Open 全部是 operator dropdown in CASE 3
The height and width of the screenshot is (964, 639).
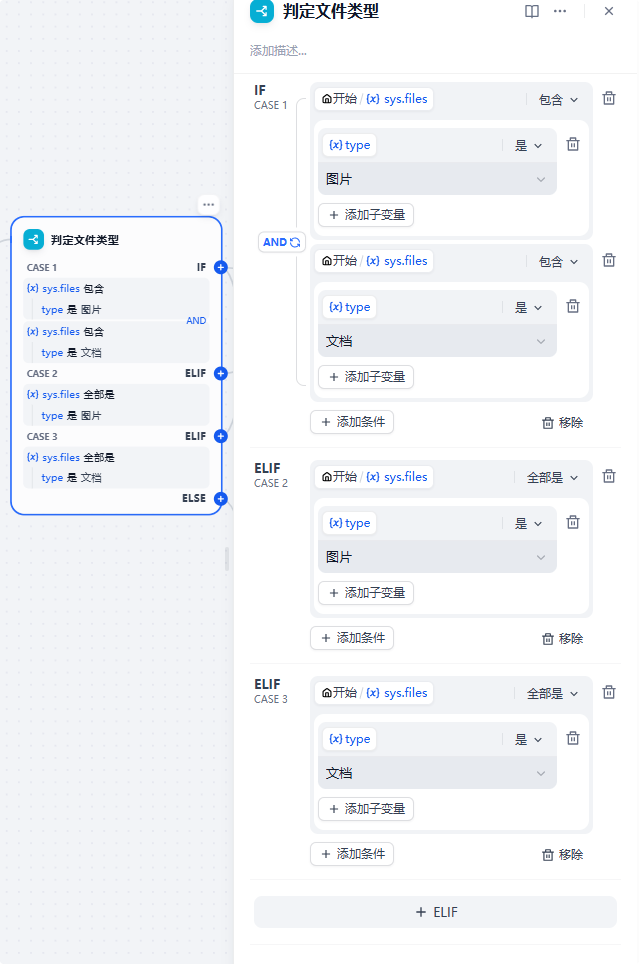click(552, 693)
